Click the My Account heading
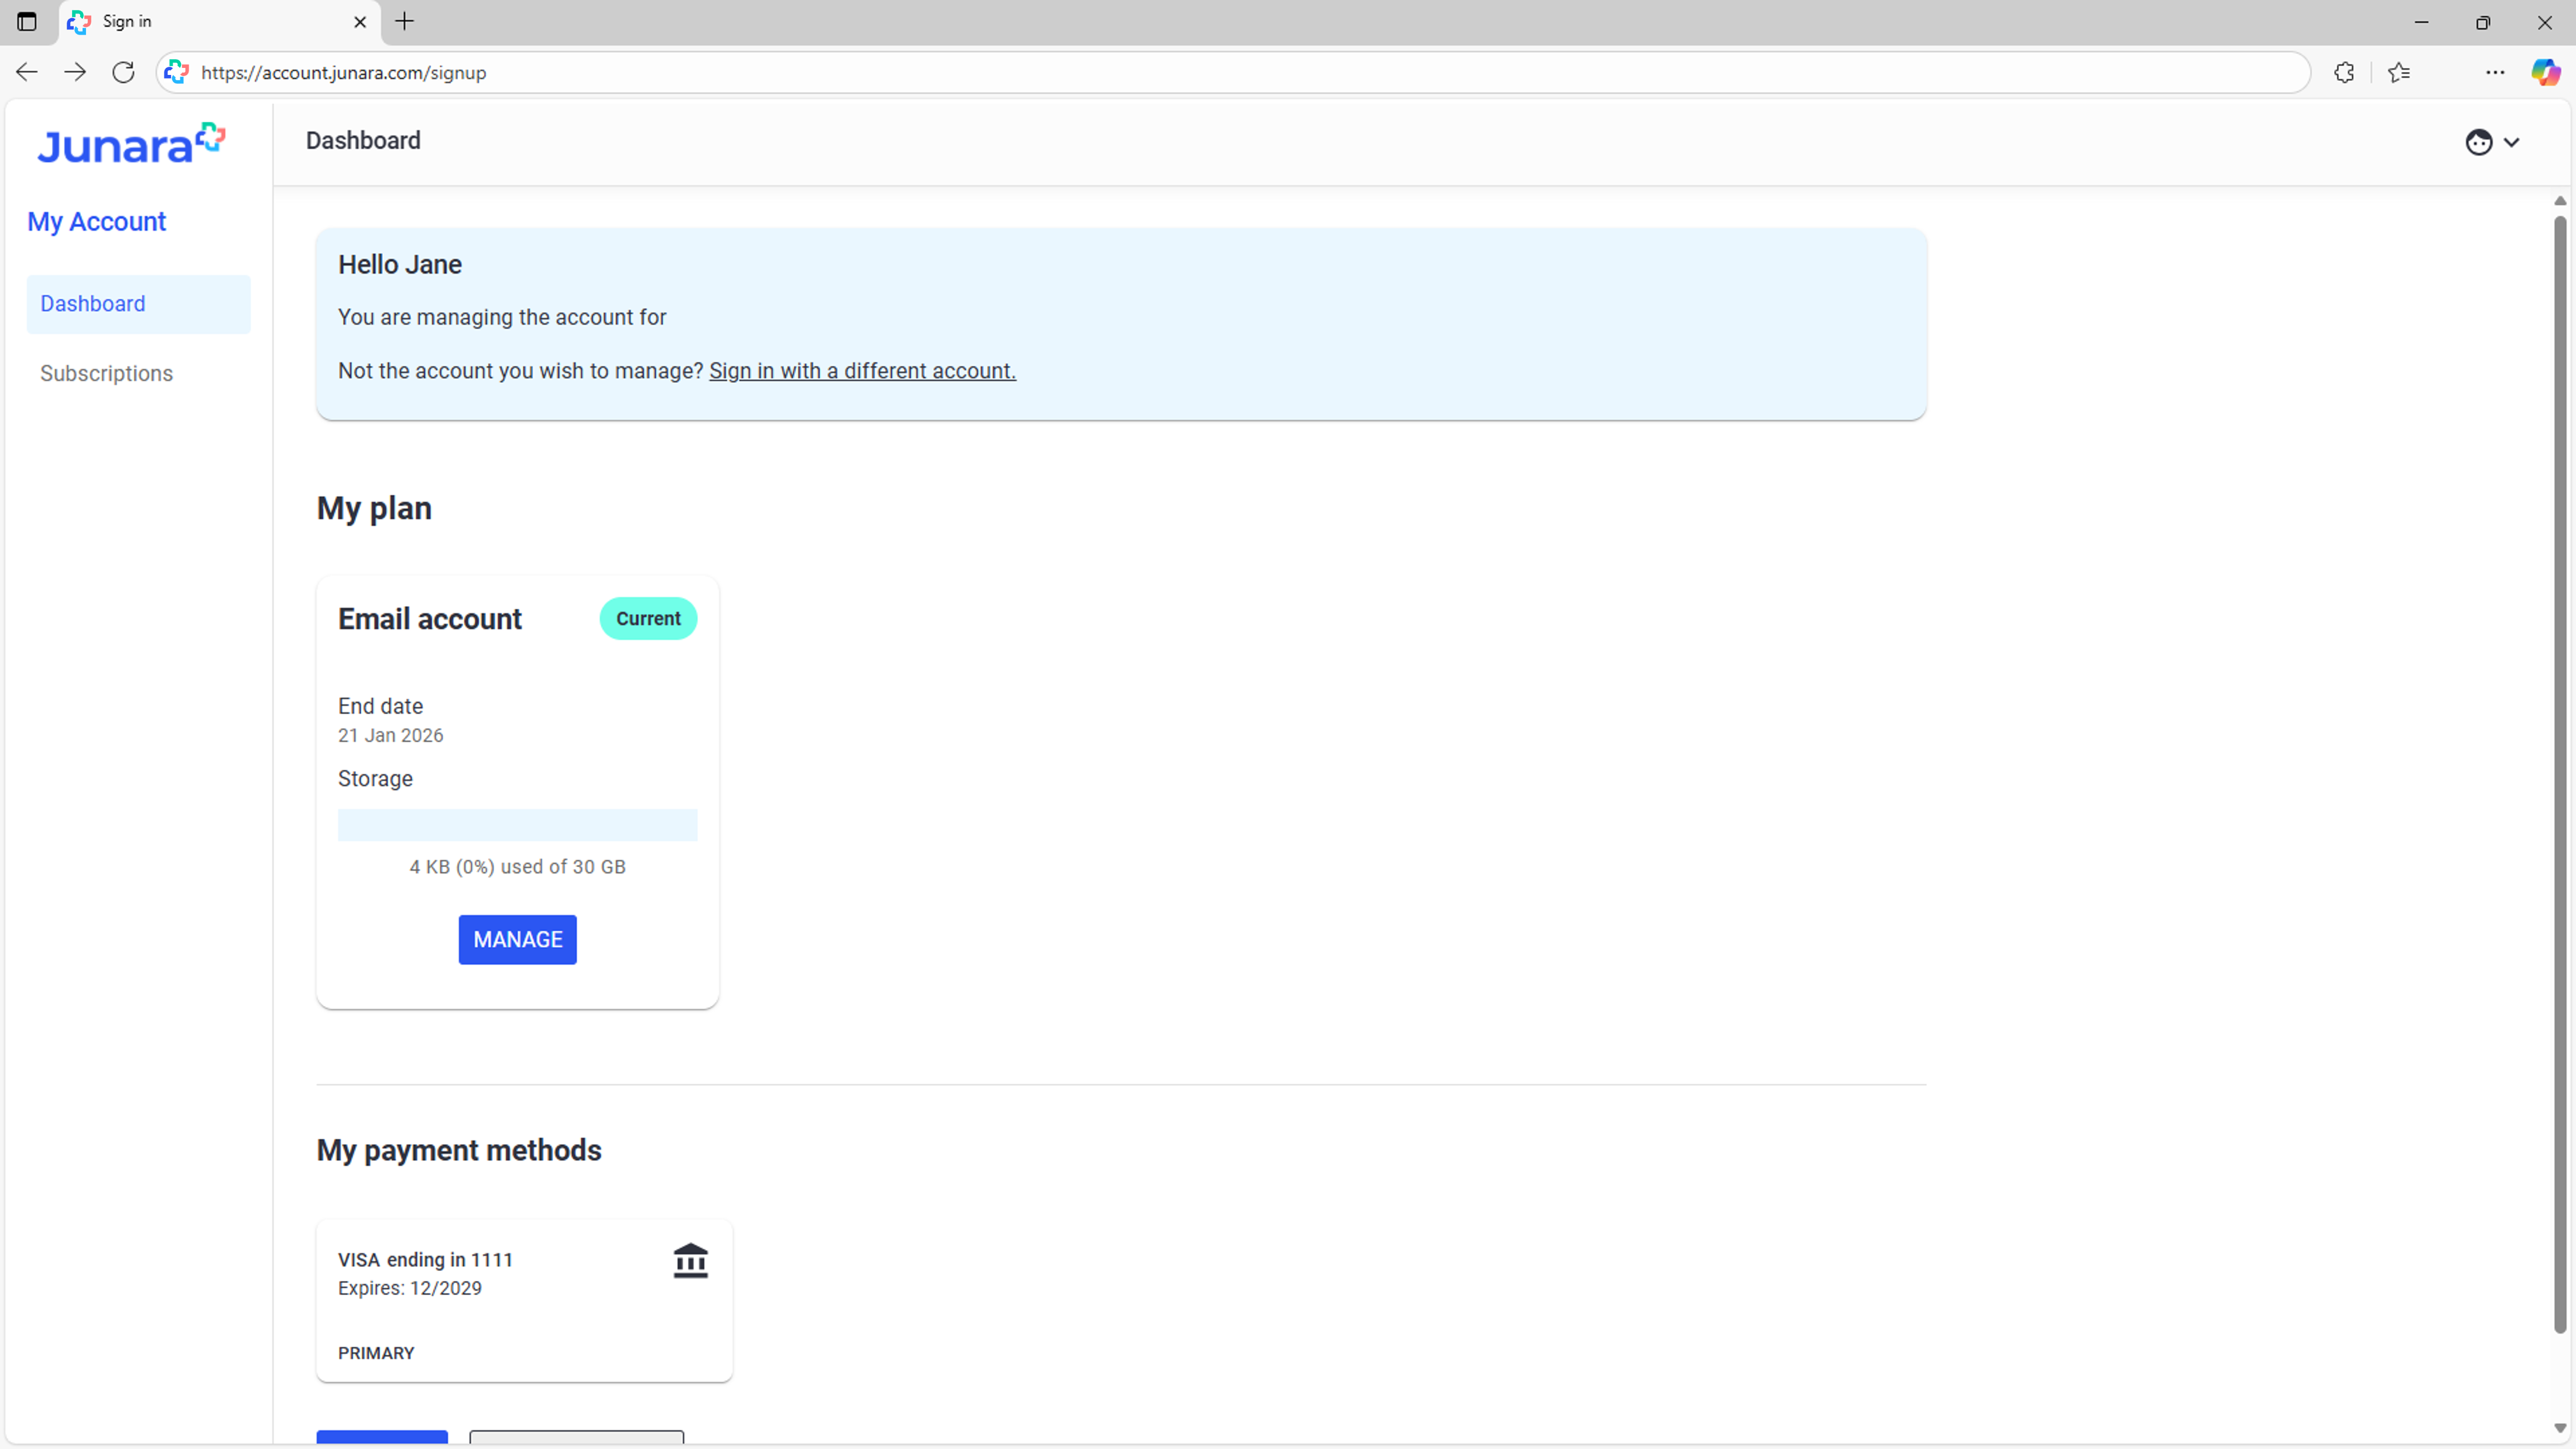2576x1449 pixels. 96,221
